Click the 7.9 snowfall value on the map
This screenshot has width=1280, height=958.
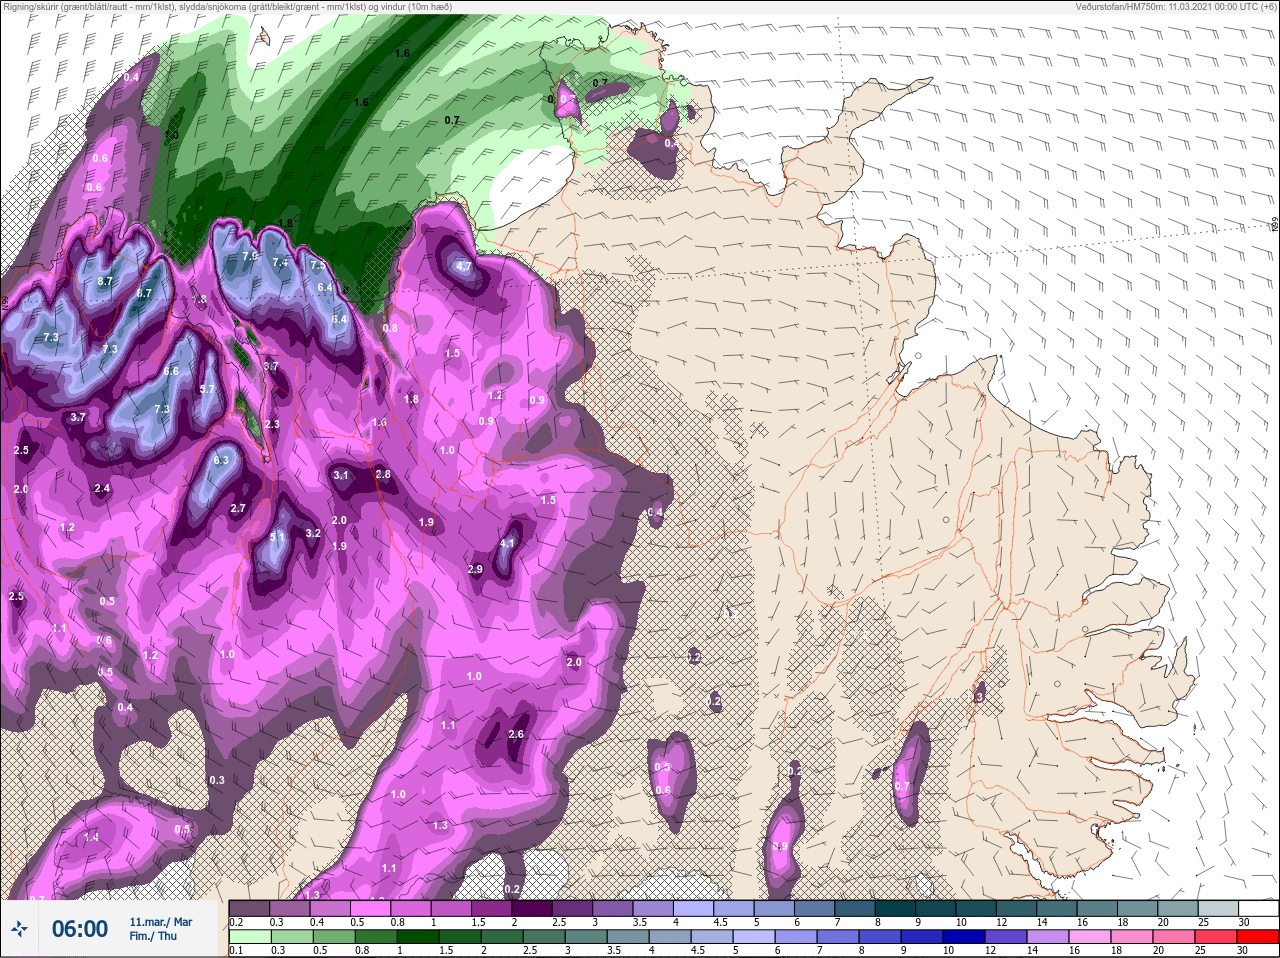(x=250, y=256)
